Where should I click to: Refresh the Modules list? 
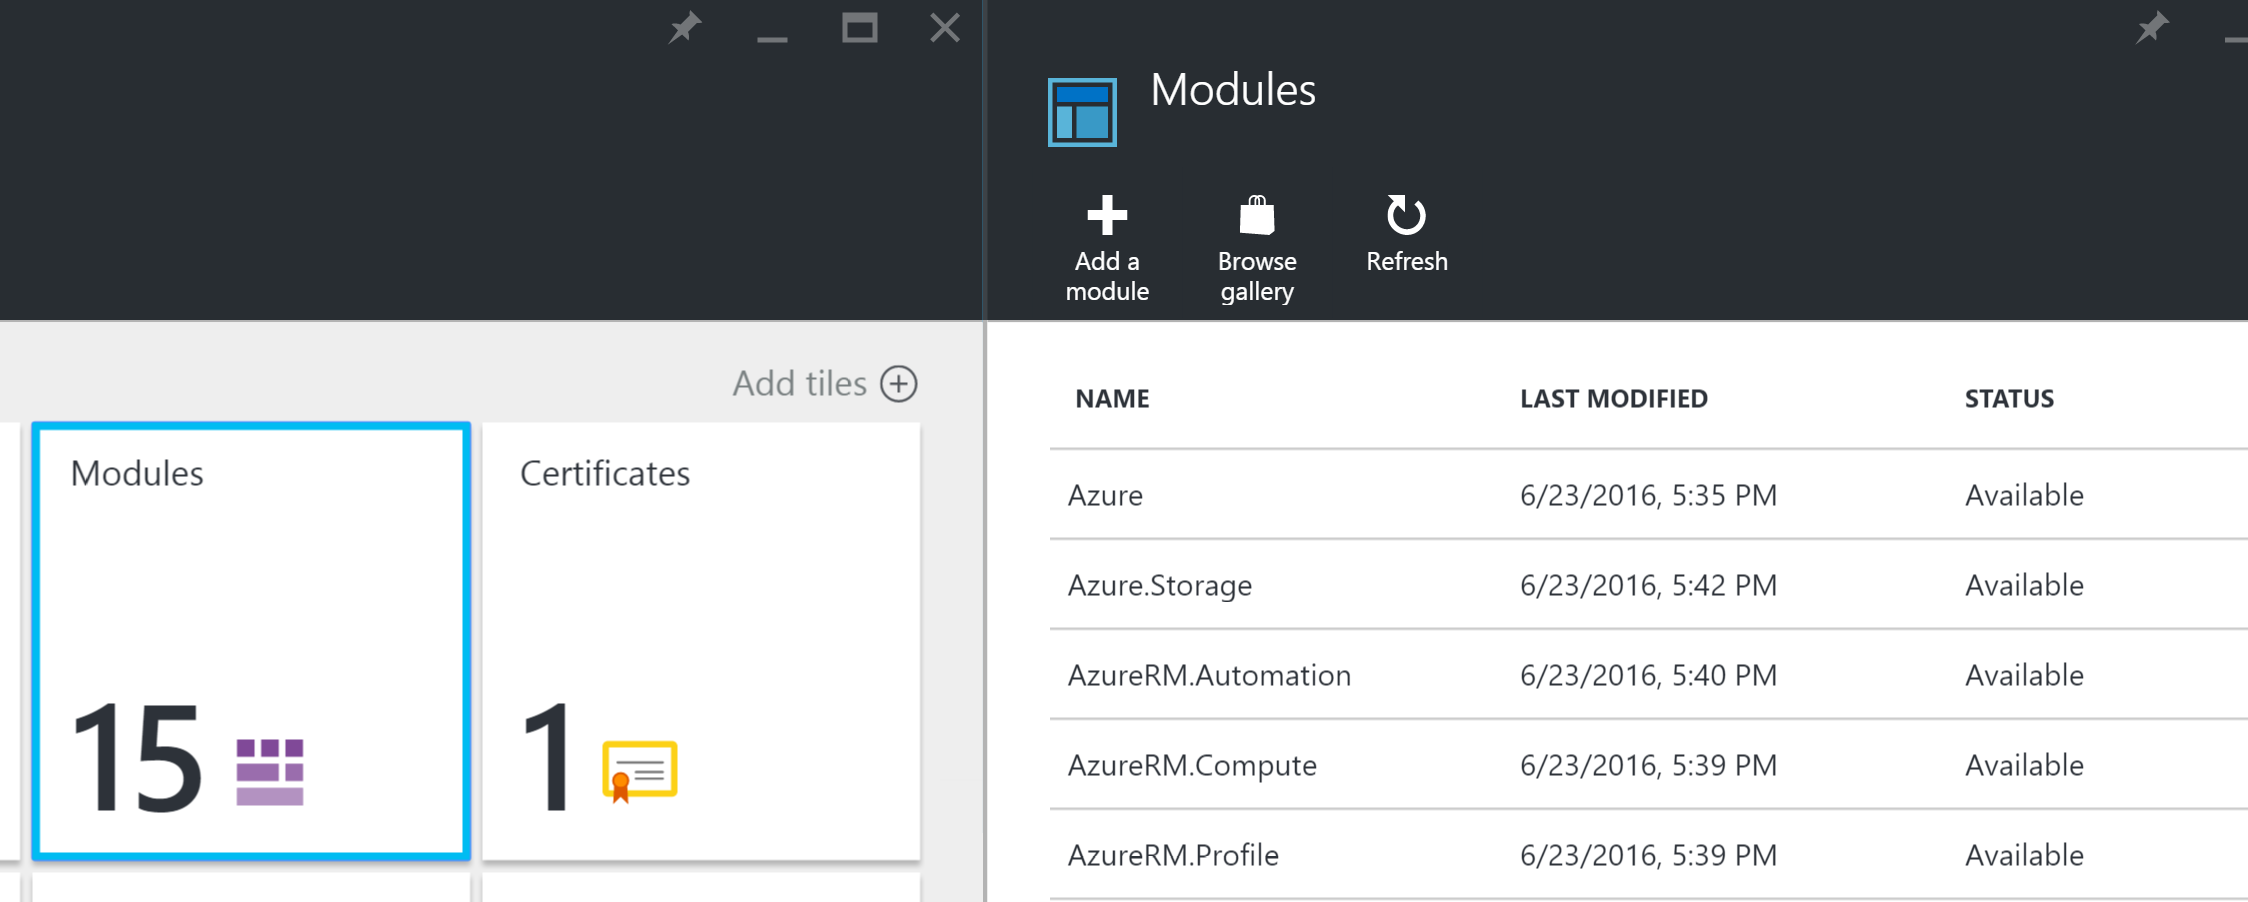click(x=1406, y=215)
